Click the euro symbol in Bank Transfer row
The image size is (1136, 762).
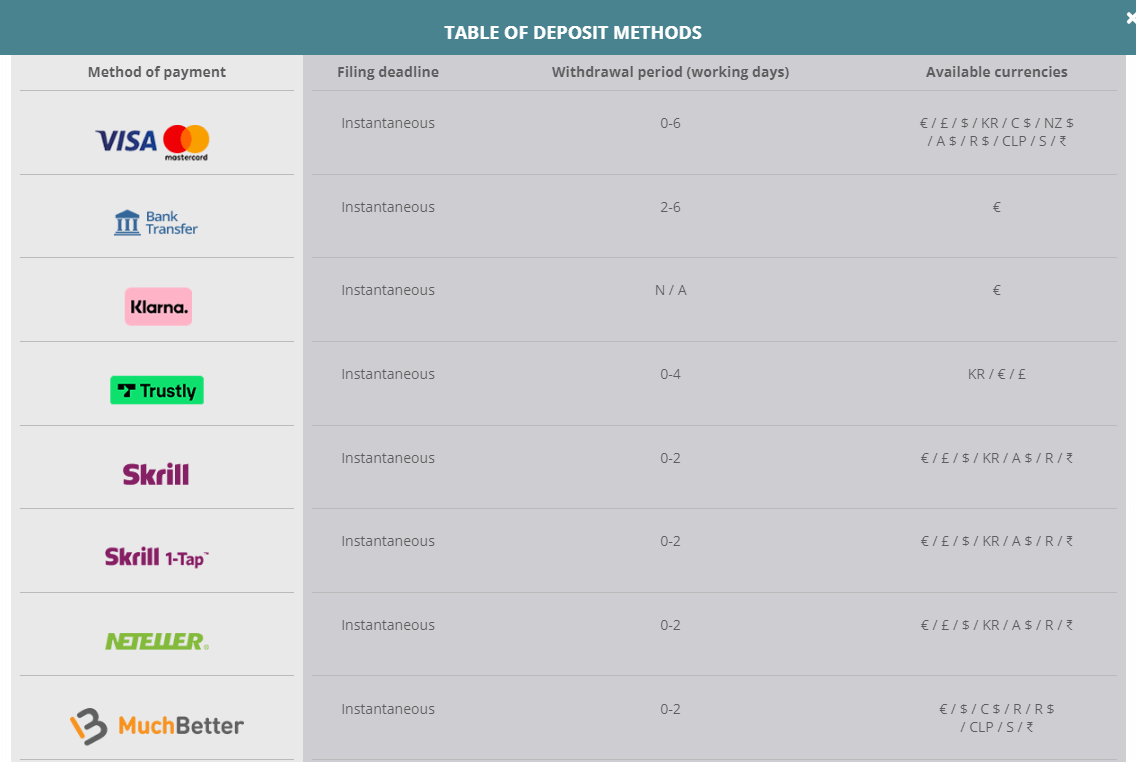pyautogui.click(x=996, y=207)
